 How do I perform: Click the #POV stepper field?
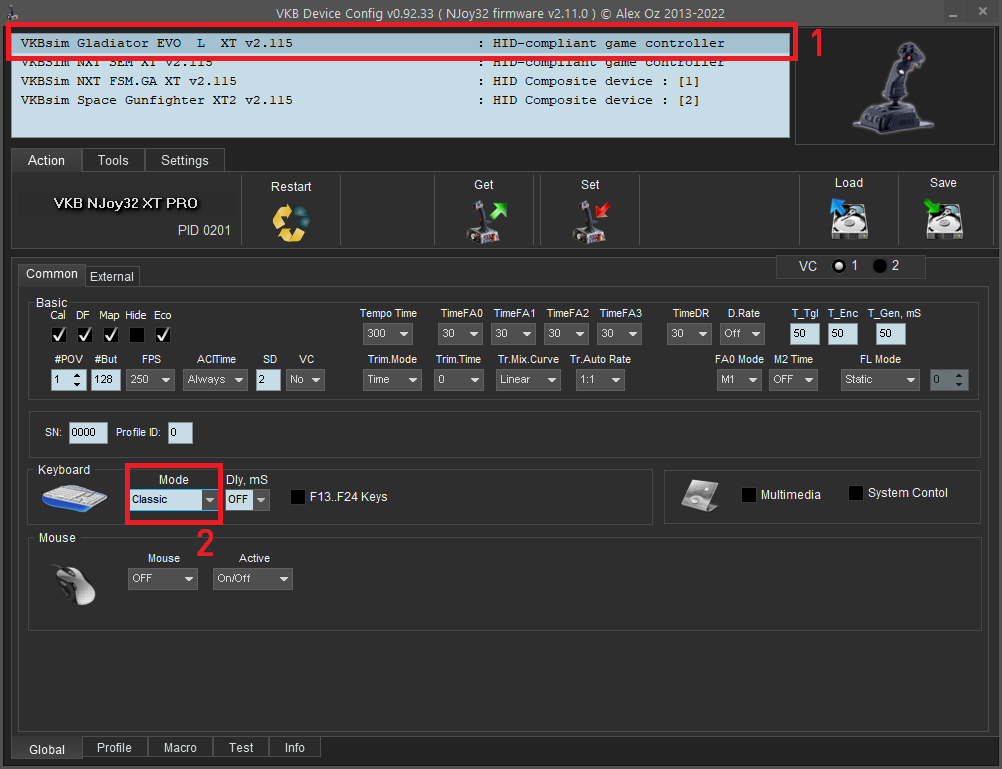click(68, 380)
